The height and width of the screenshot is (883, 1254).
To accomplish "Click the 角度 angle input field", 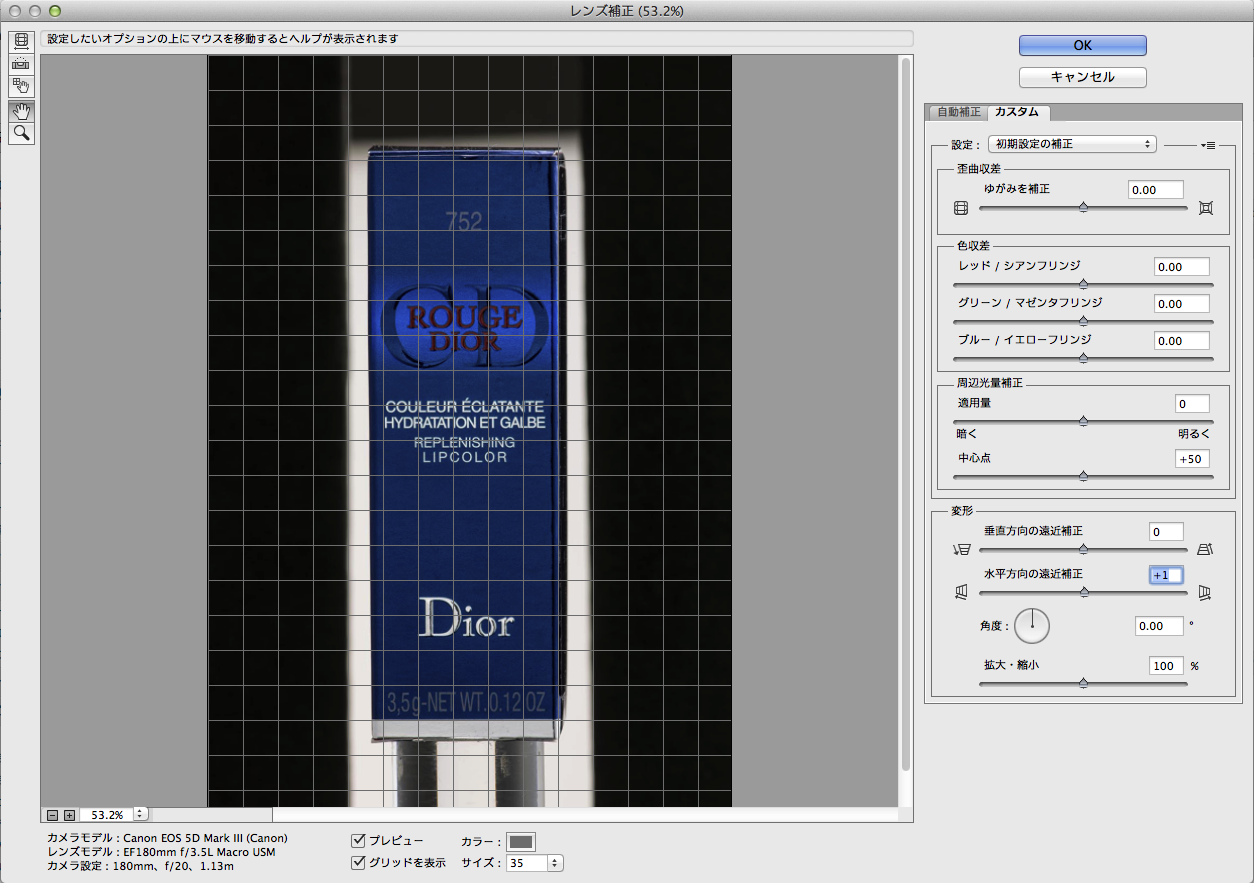I will (1159, 626).
